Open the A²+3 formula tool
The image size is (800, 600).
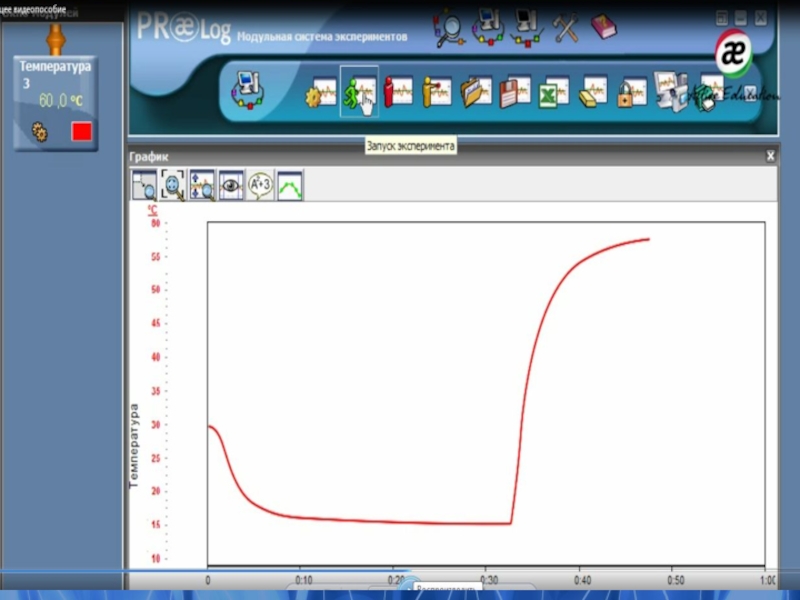pos(261,185)
